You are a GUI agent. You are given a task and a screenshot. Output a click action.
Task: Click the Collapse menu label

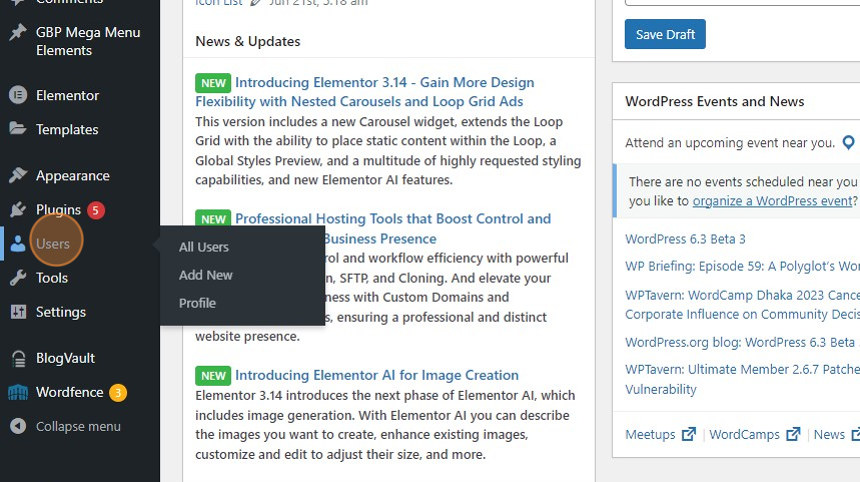(x=78, y=426)
